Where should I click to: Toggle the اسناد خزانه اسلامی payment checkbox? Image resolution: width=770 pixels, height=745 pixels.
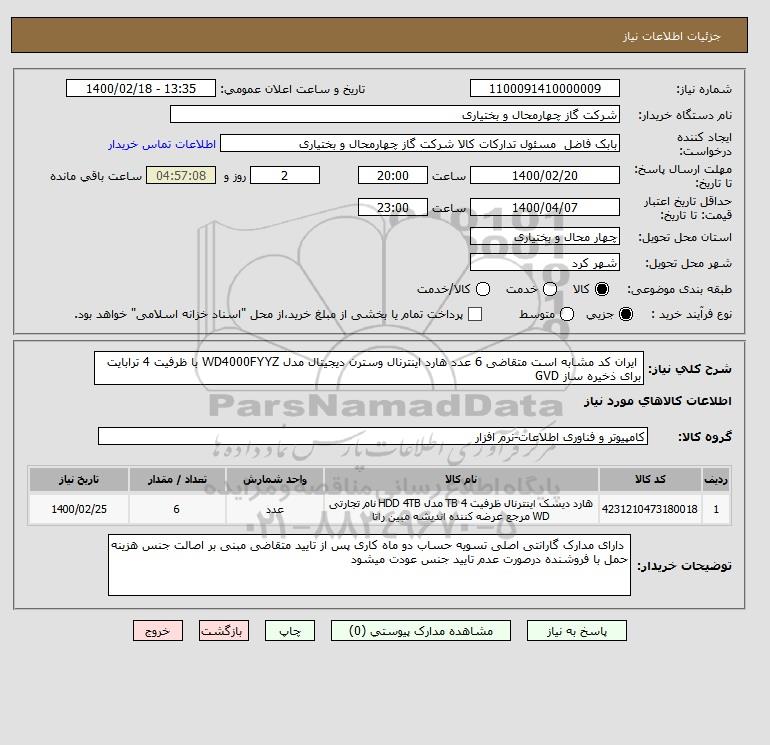pyautogui.click(x=475, y=314)
